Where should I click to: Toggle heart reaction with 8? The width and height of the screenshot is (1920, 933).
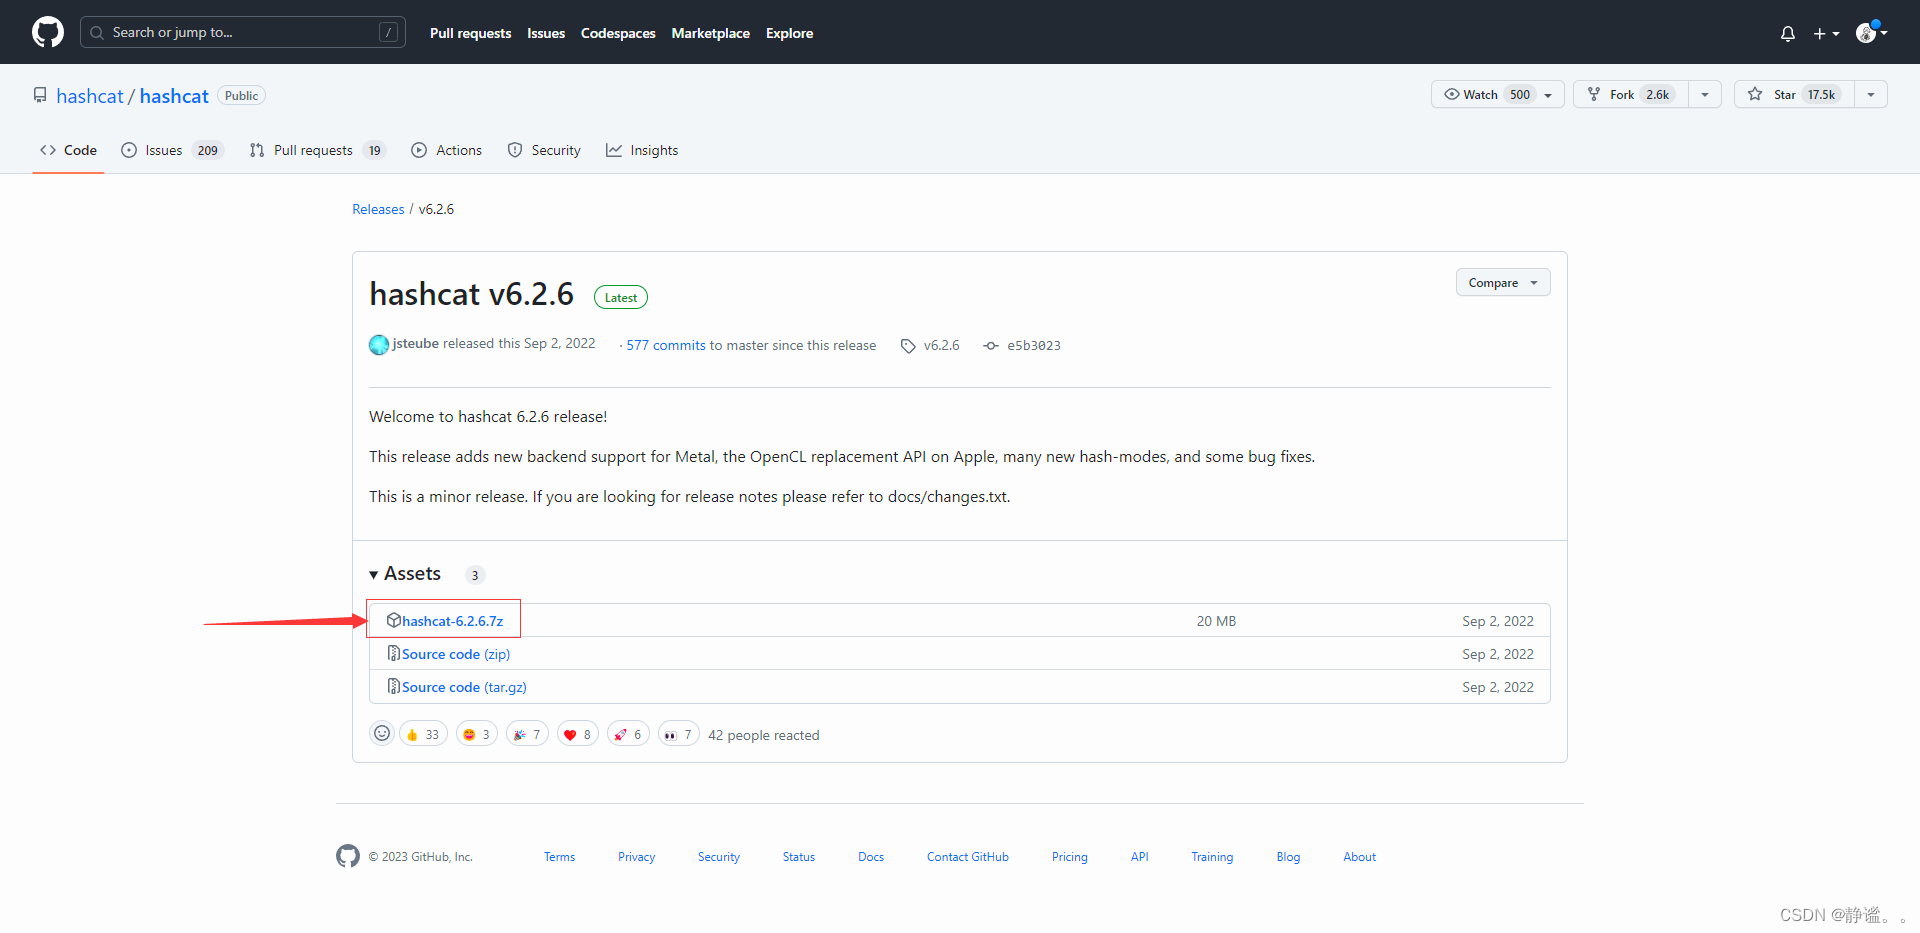pos(577,734)
